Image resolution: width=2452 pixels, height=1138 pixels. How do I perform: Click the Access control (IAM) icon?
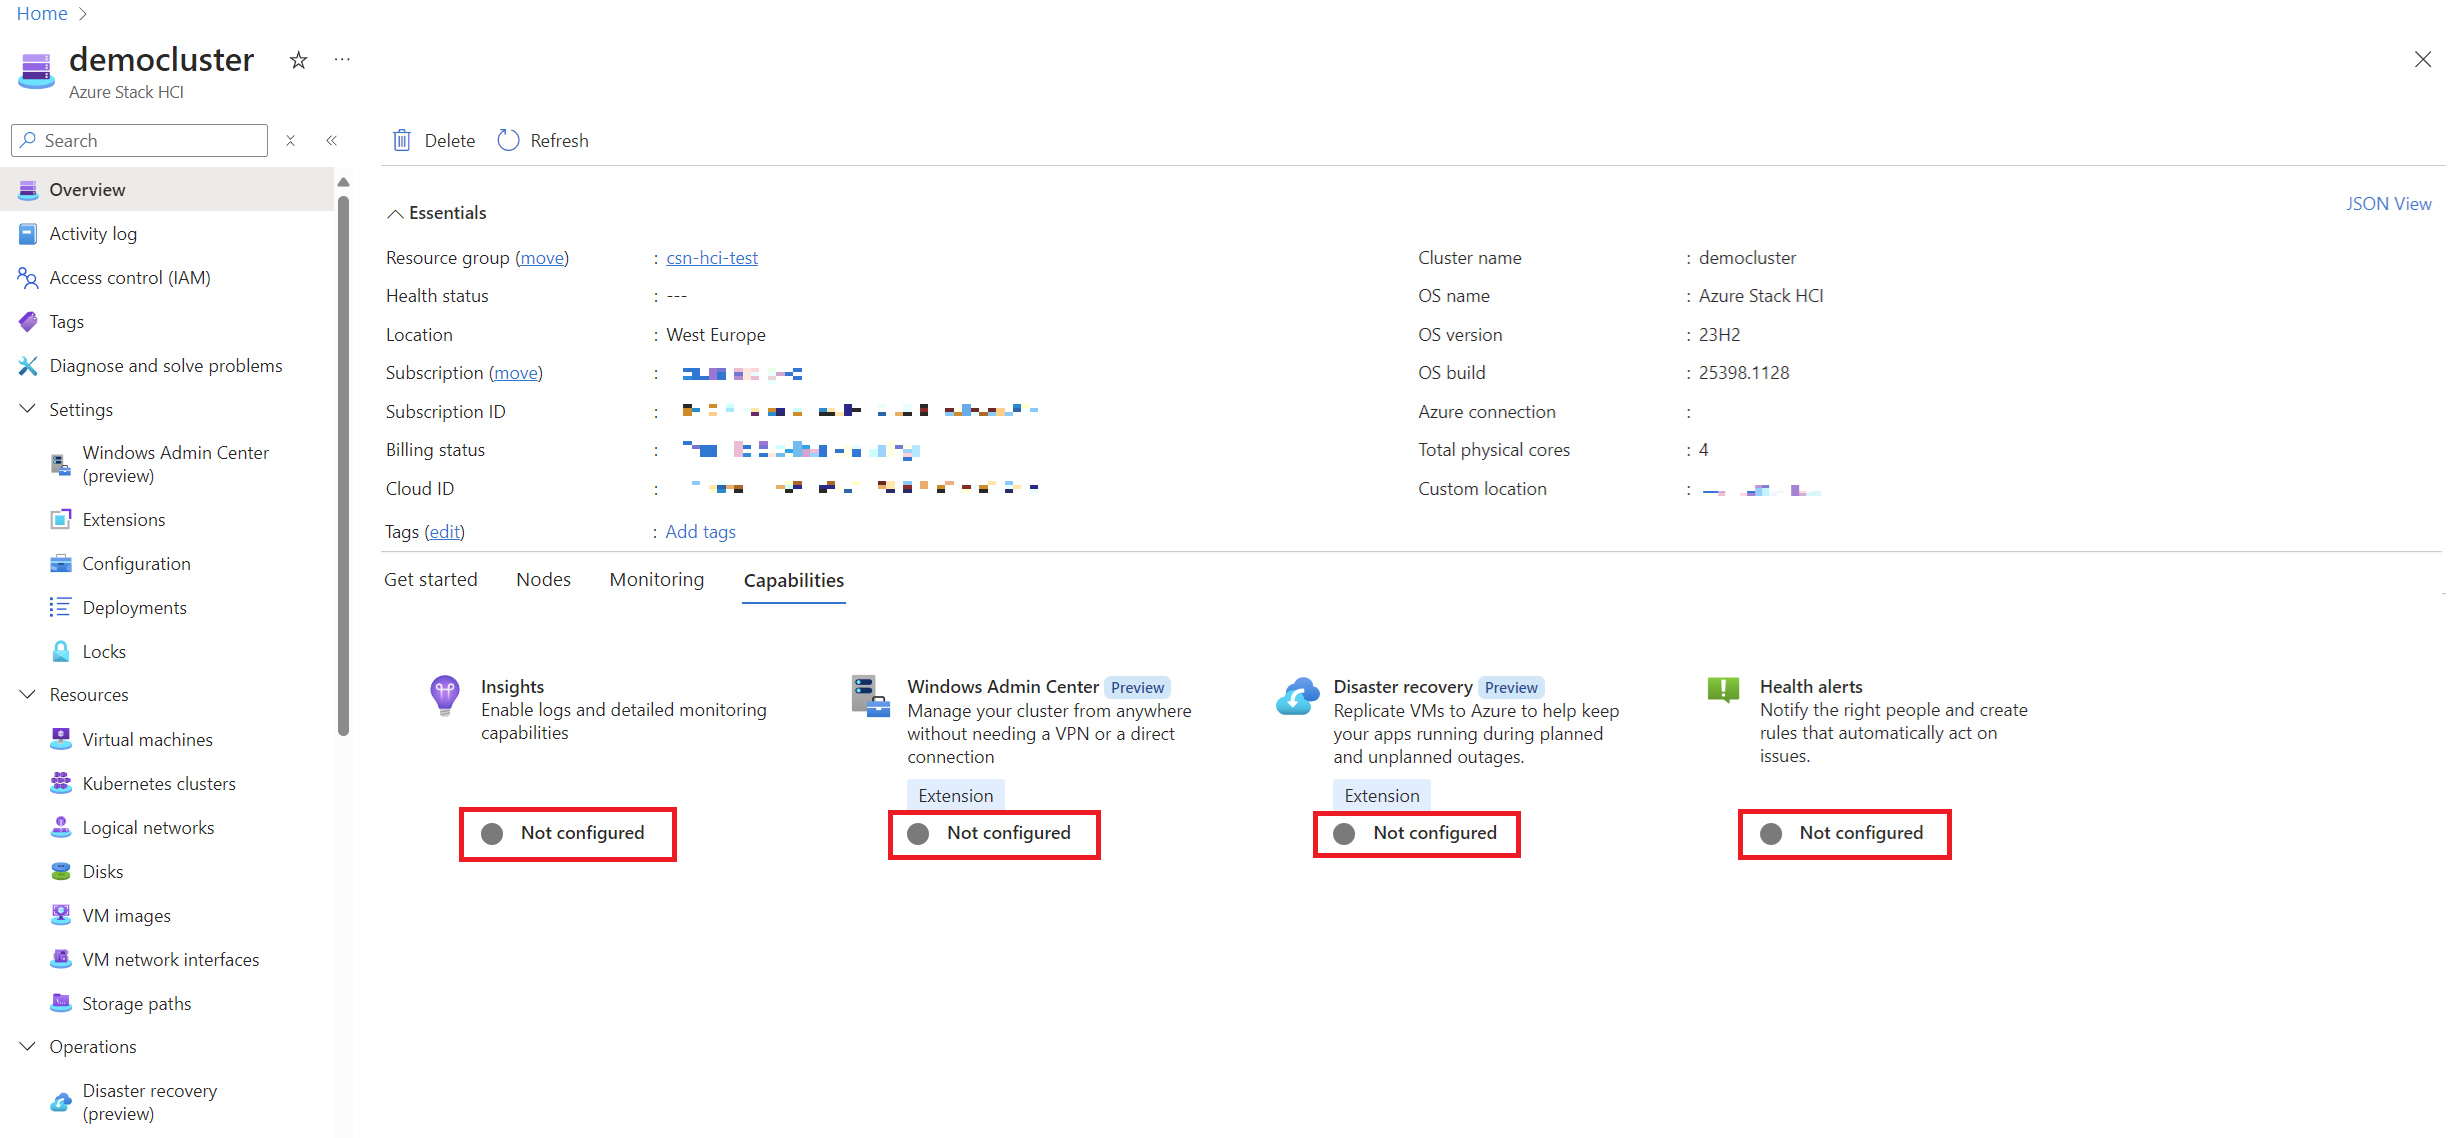pyautogui.click(x=28, y=277)
